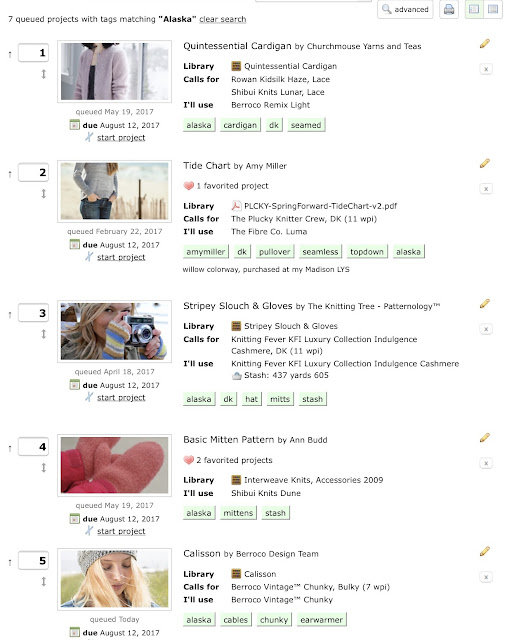
Task: Open the Quintessential Cardigan thumbnail
Action: (114, 71)
